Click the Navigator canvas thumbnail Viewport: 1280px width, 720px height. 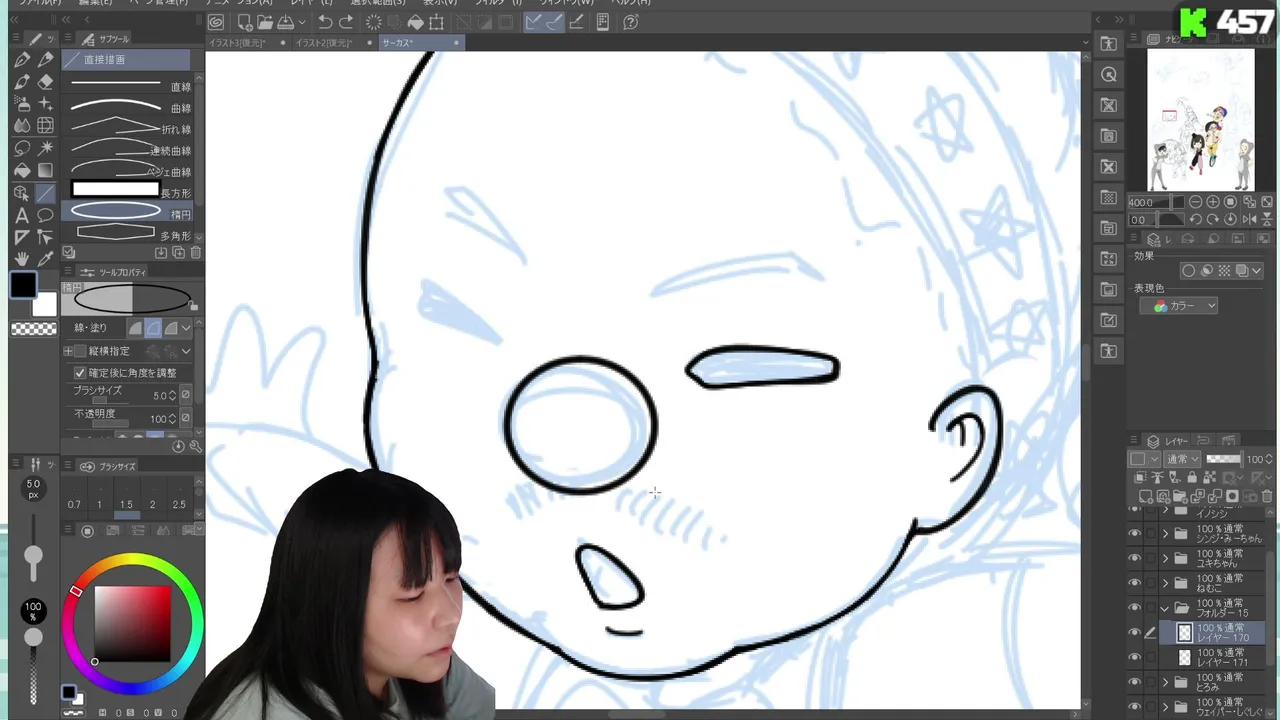click(x=1200, y=120)
